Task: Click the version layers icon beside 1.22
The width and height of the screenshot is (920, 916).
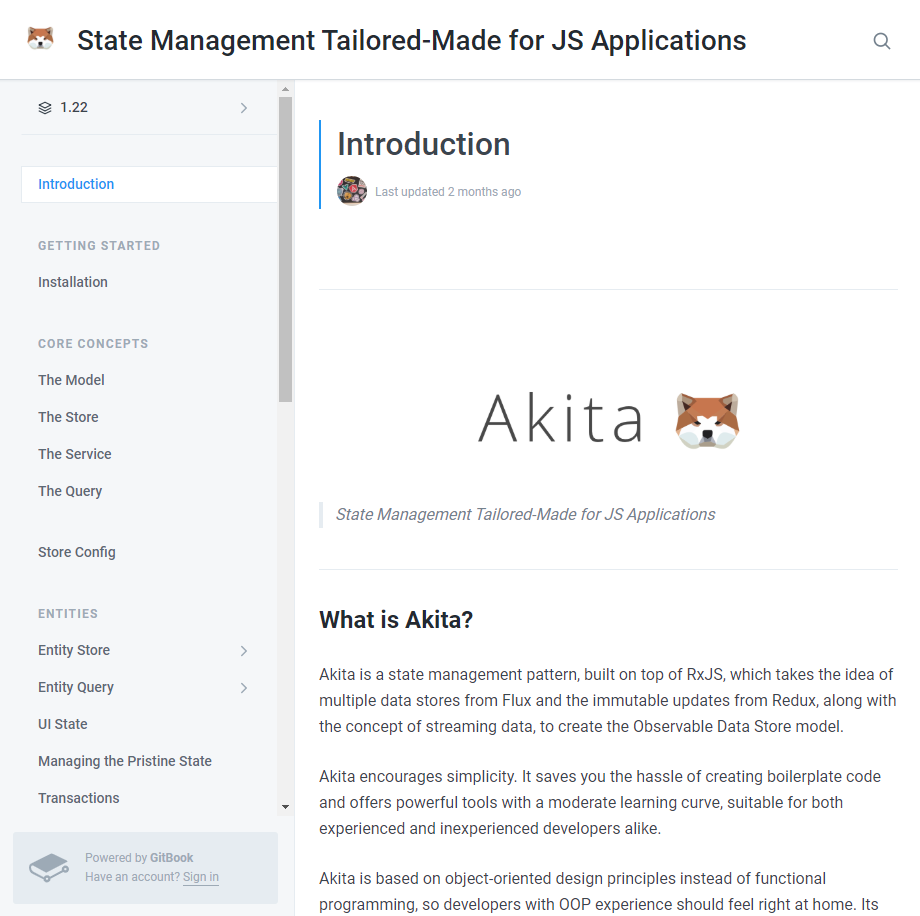Action: click(45, 108)
